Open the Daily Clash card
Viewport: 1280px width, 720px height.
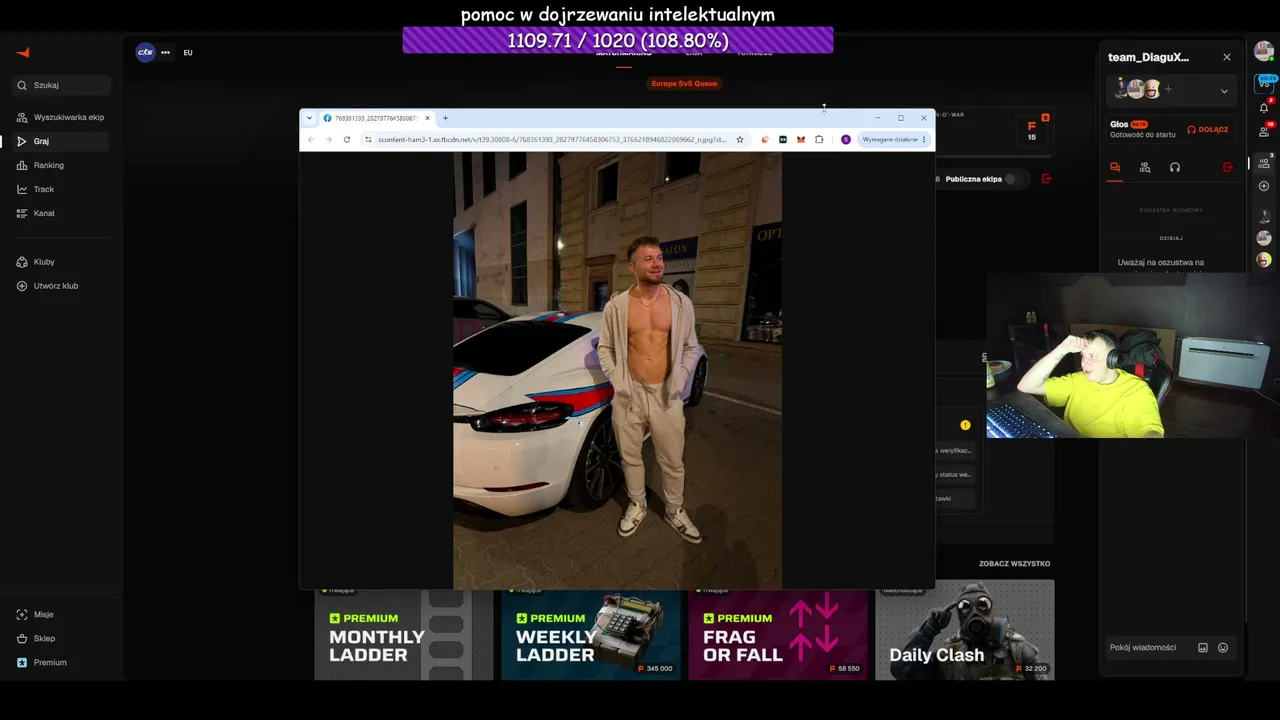coord(965,630)
